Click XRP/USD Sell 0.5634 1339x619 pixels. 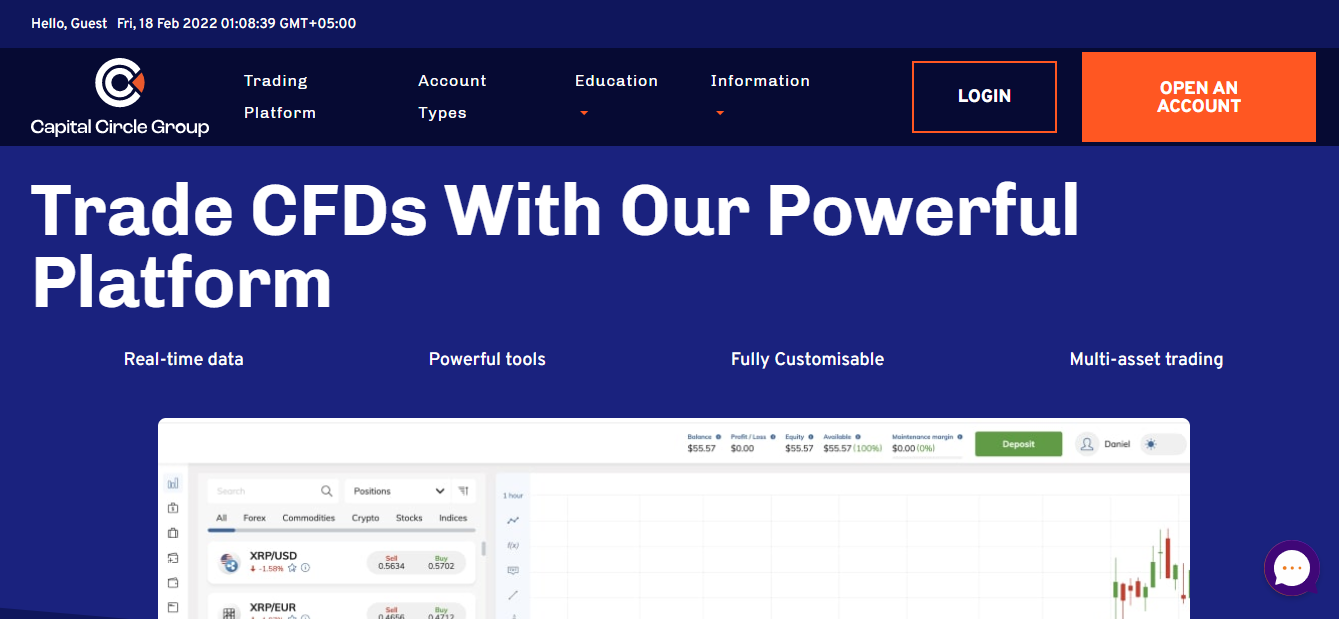point(391,562)
